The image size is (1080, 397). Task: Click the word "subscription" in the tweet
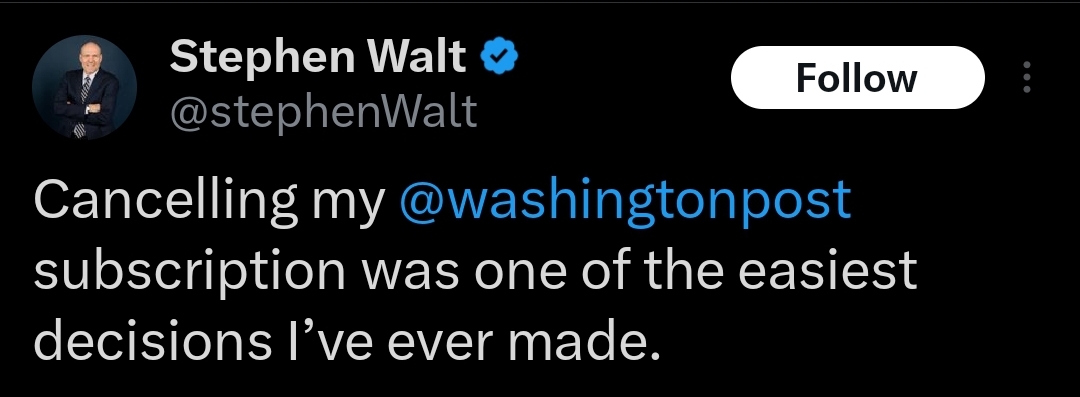click(189, 272)
